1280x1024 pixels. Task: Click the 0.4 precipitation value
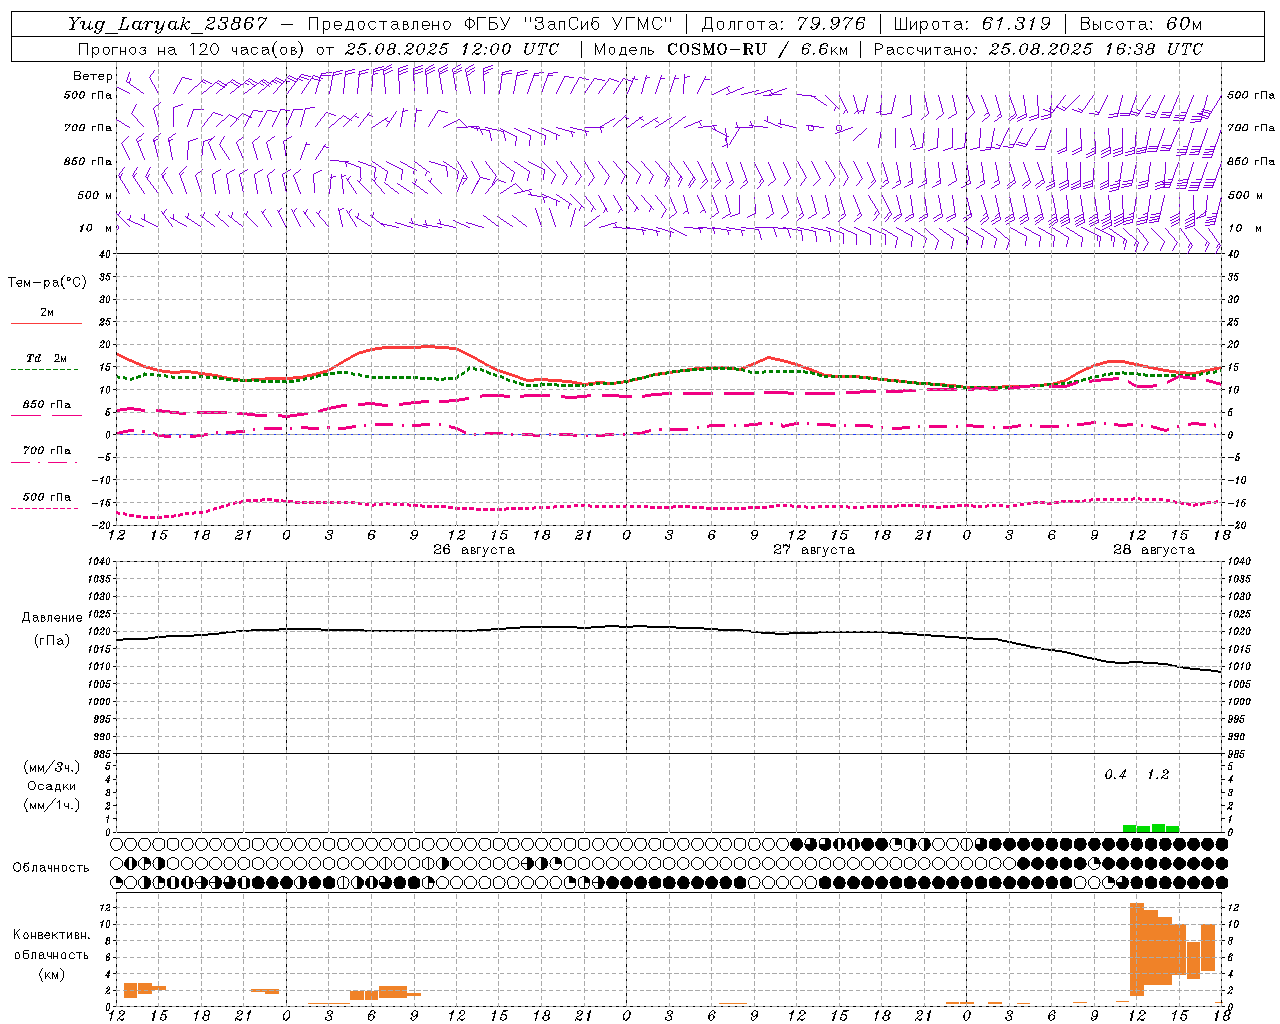point(1116,774)
